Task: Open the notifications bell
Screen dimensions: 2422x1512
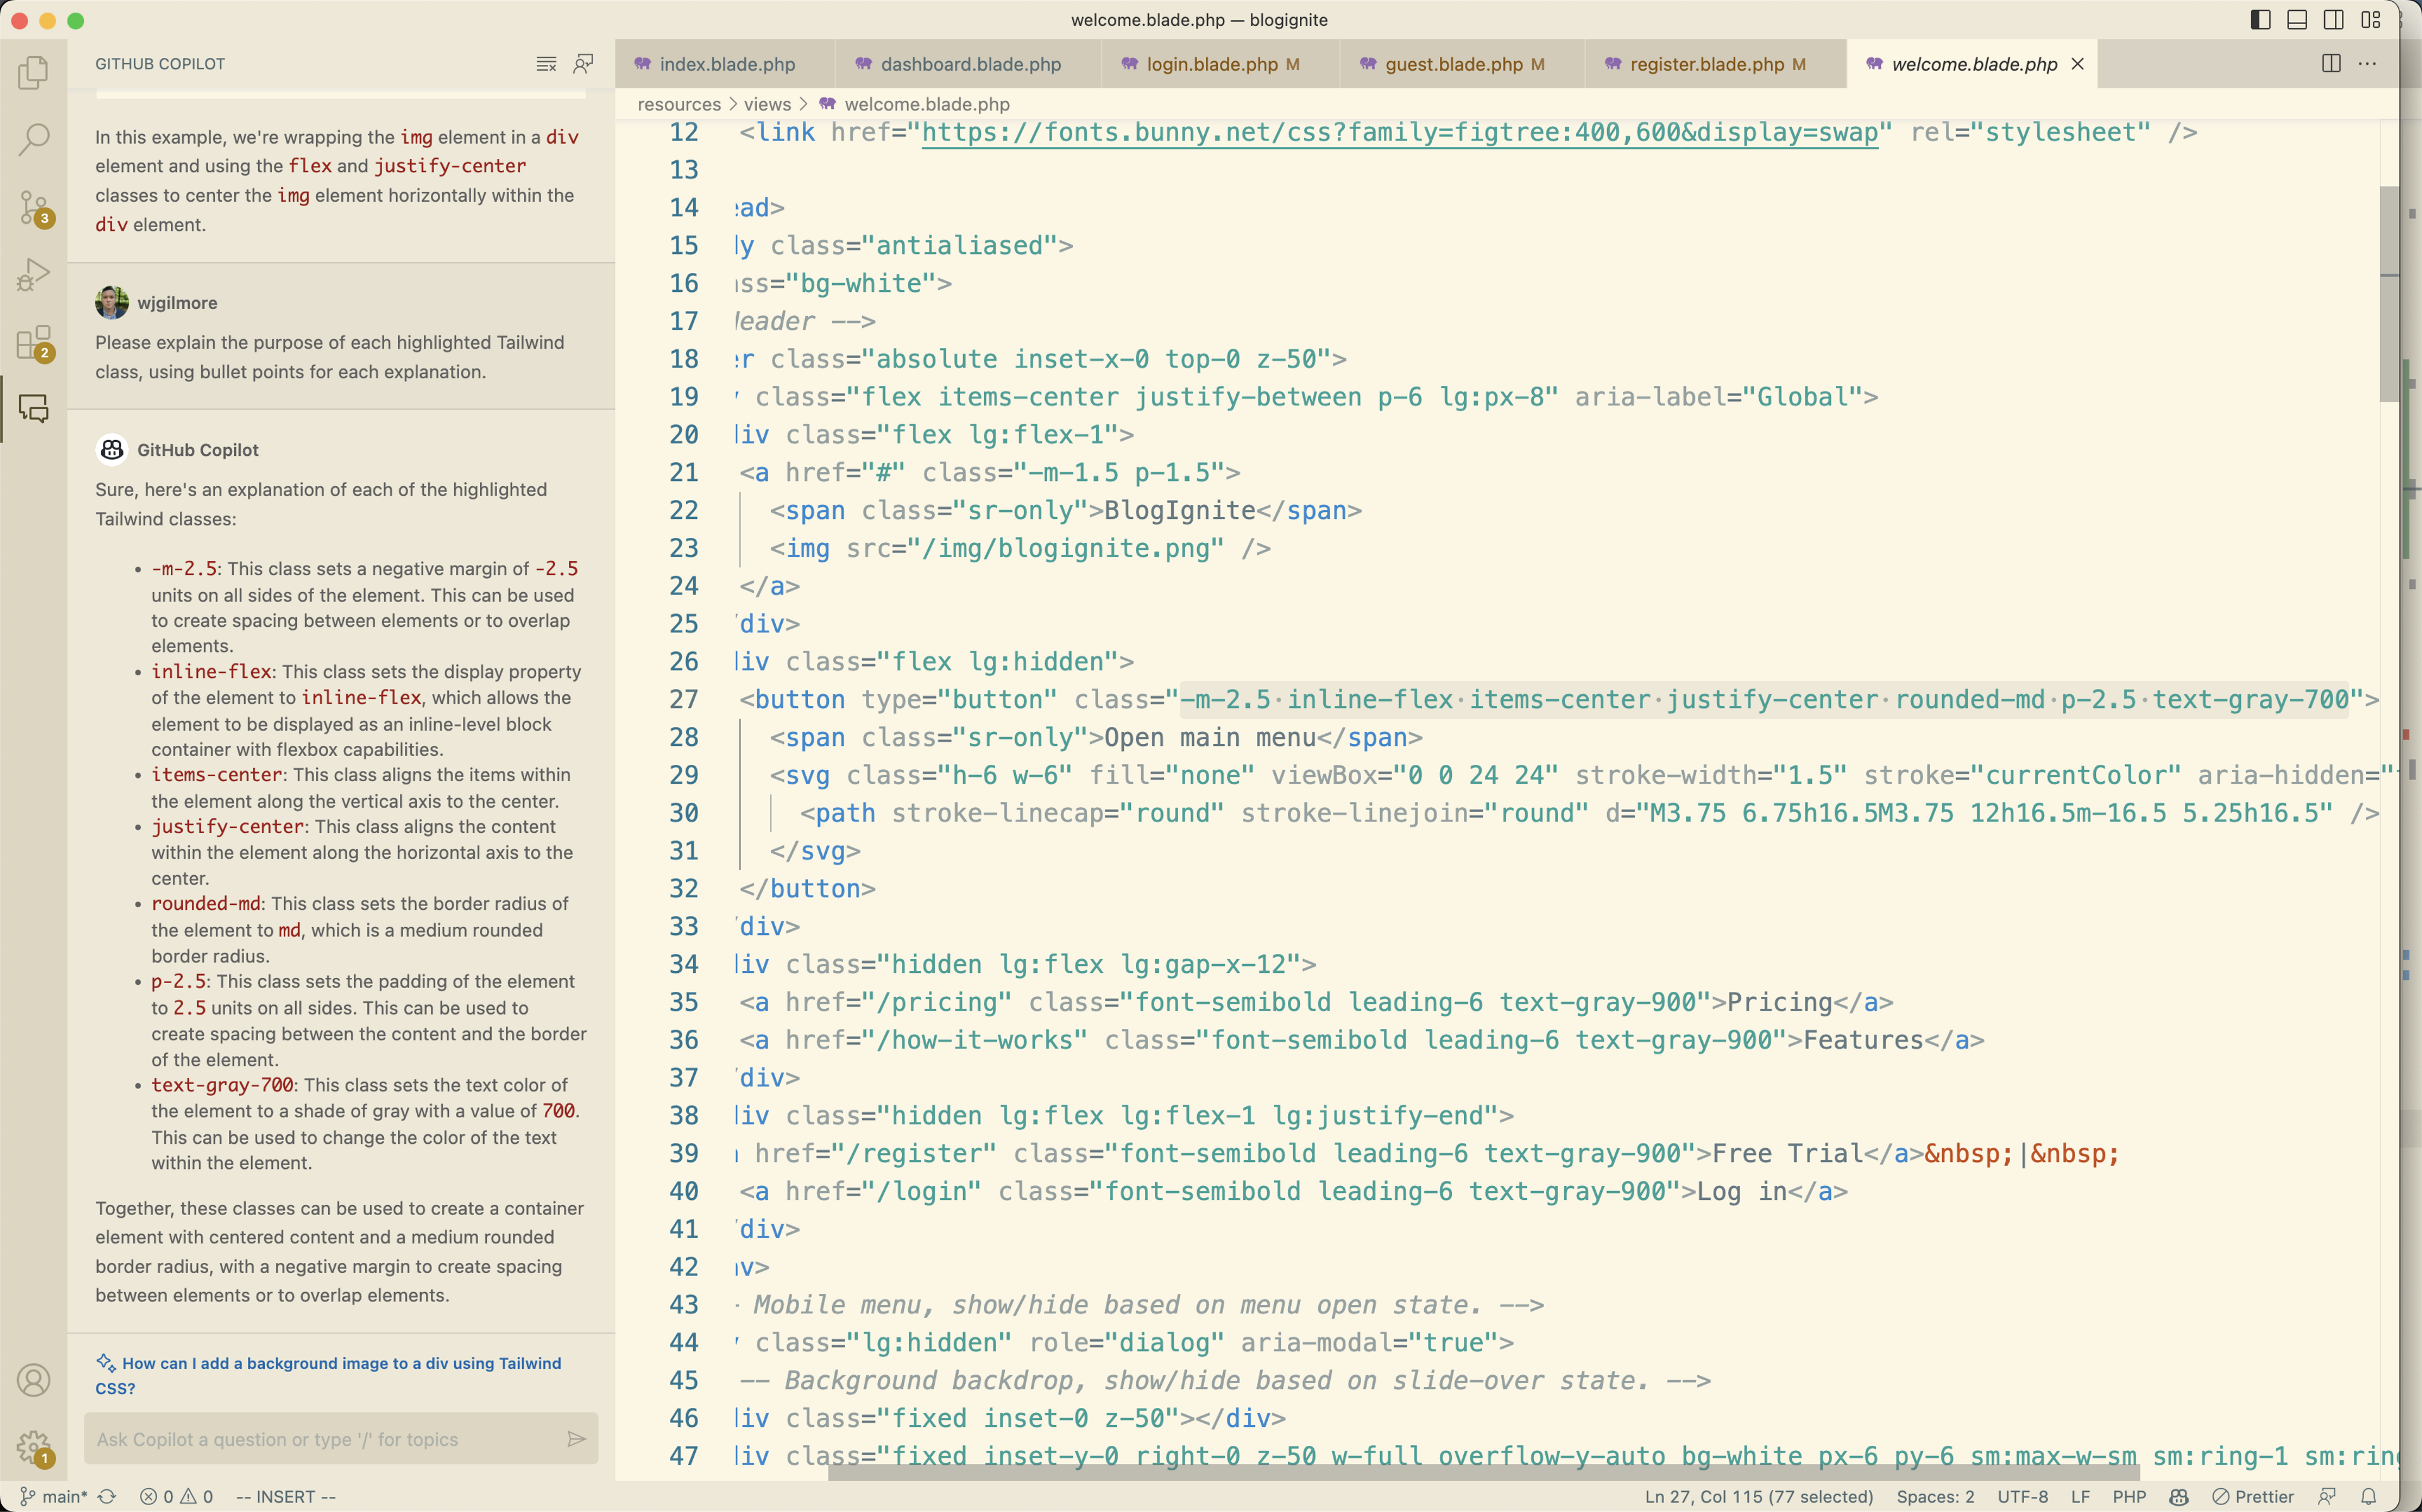Action: click(2369, 1496)
